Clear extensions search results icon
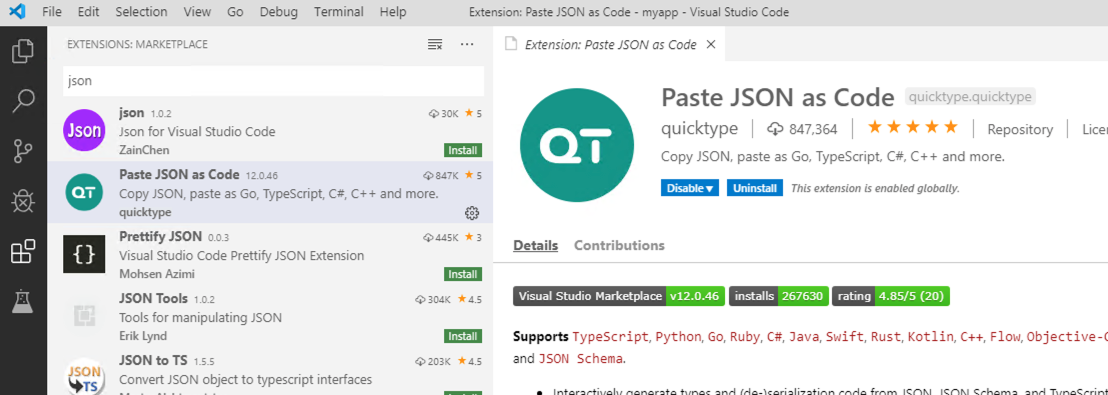Viewport: 1108px width, 395px height. 435,45
